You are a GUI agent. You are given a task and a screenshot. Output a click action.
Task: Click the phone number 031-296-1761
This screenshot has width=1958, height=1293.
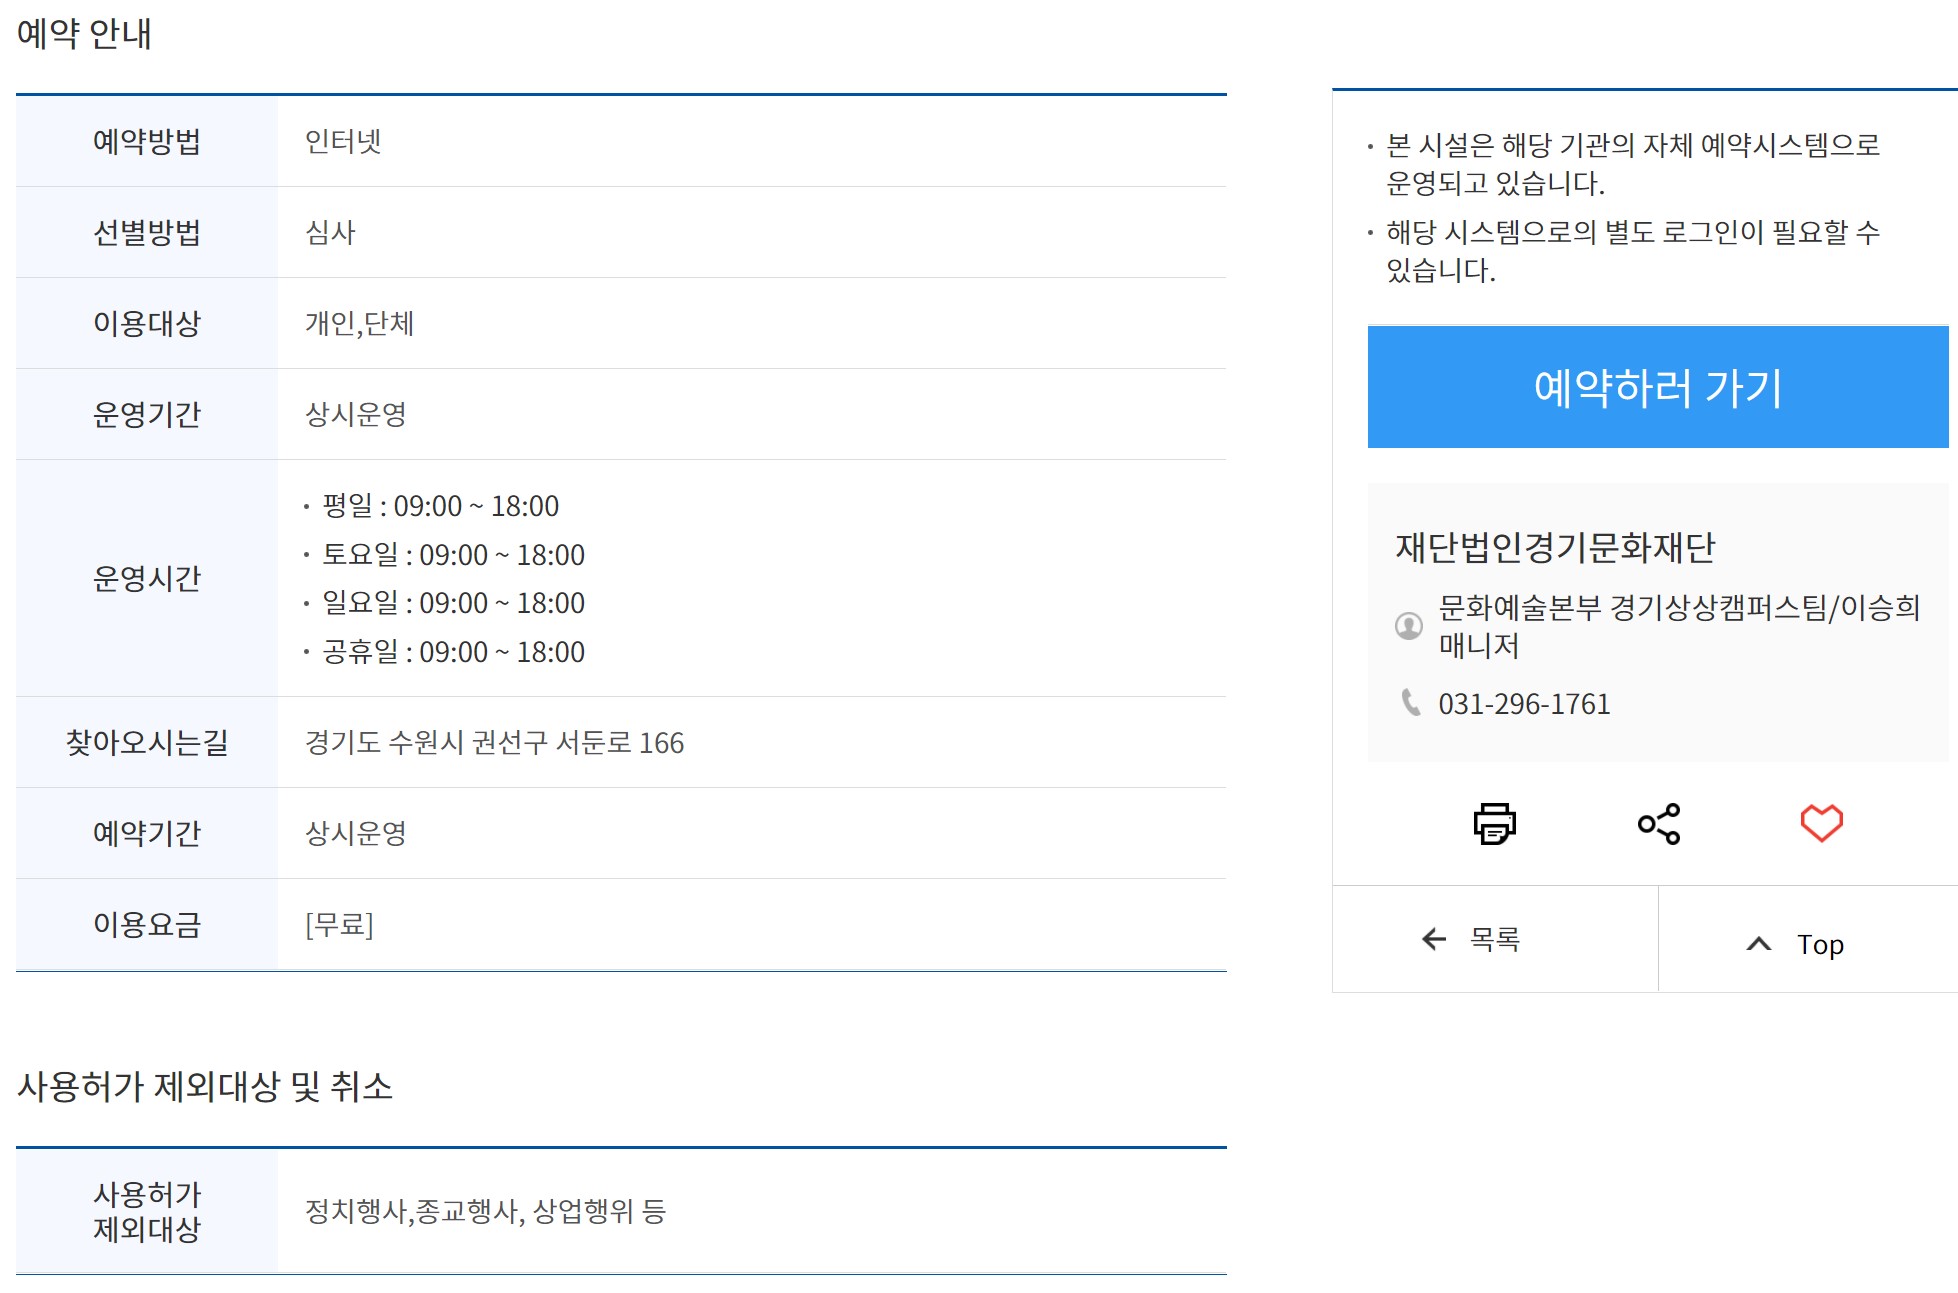(1523, 704)
